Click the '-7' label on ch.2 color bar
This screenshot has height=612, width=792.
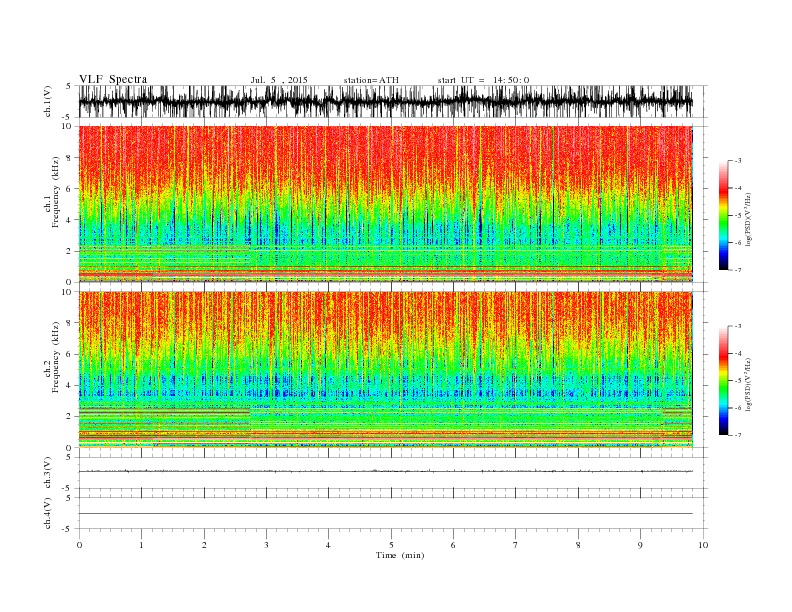coord(738,435)
